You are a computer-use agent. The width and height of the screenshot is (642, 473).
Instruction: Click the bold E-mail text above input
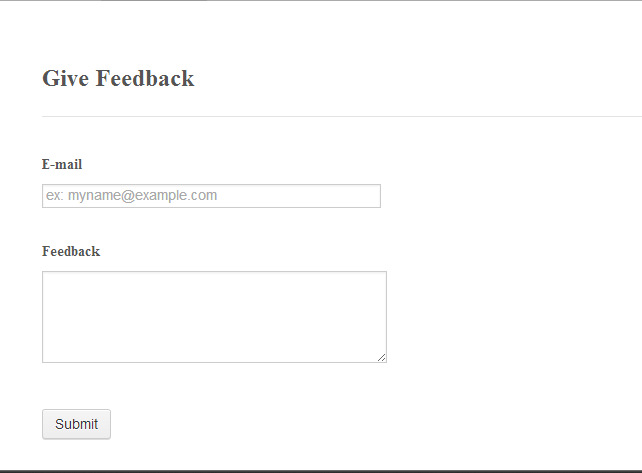click(62, 165)
